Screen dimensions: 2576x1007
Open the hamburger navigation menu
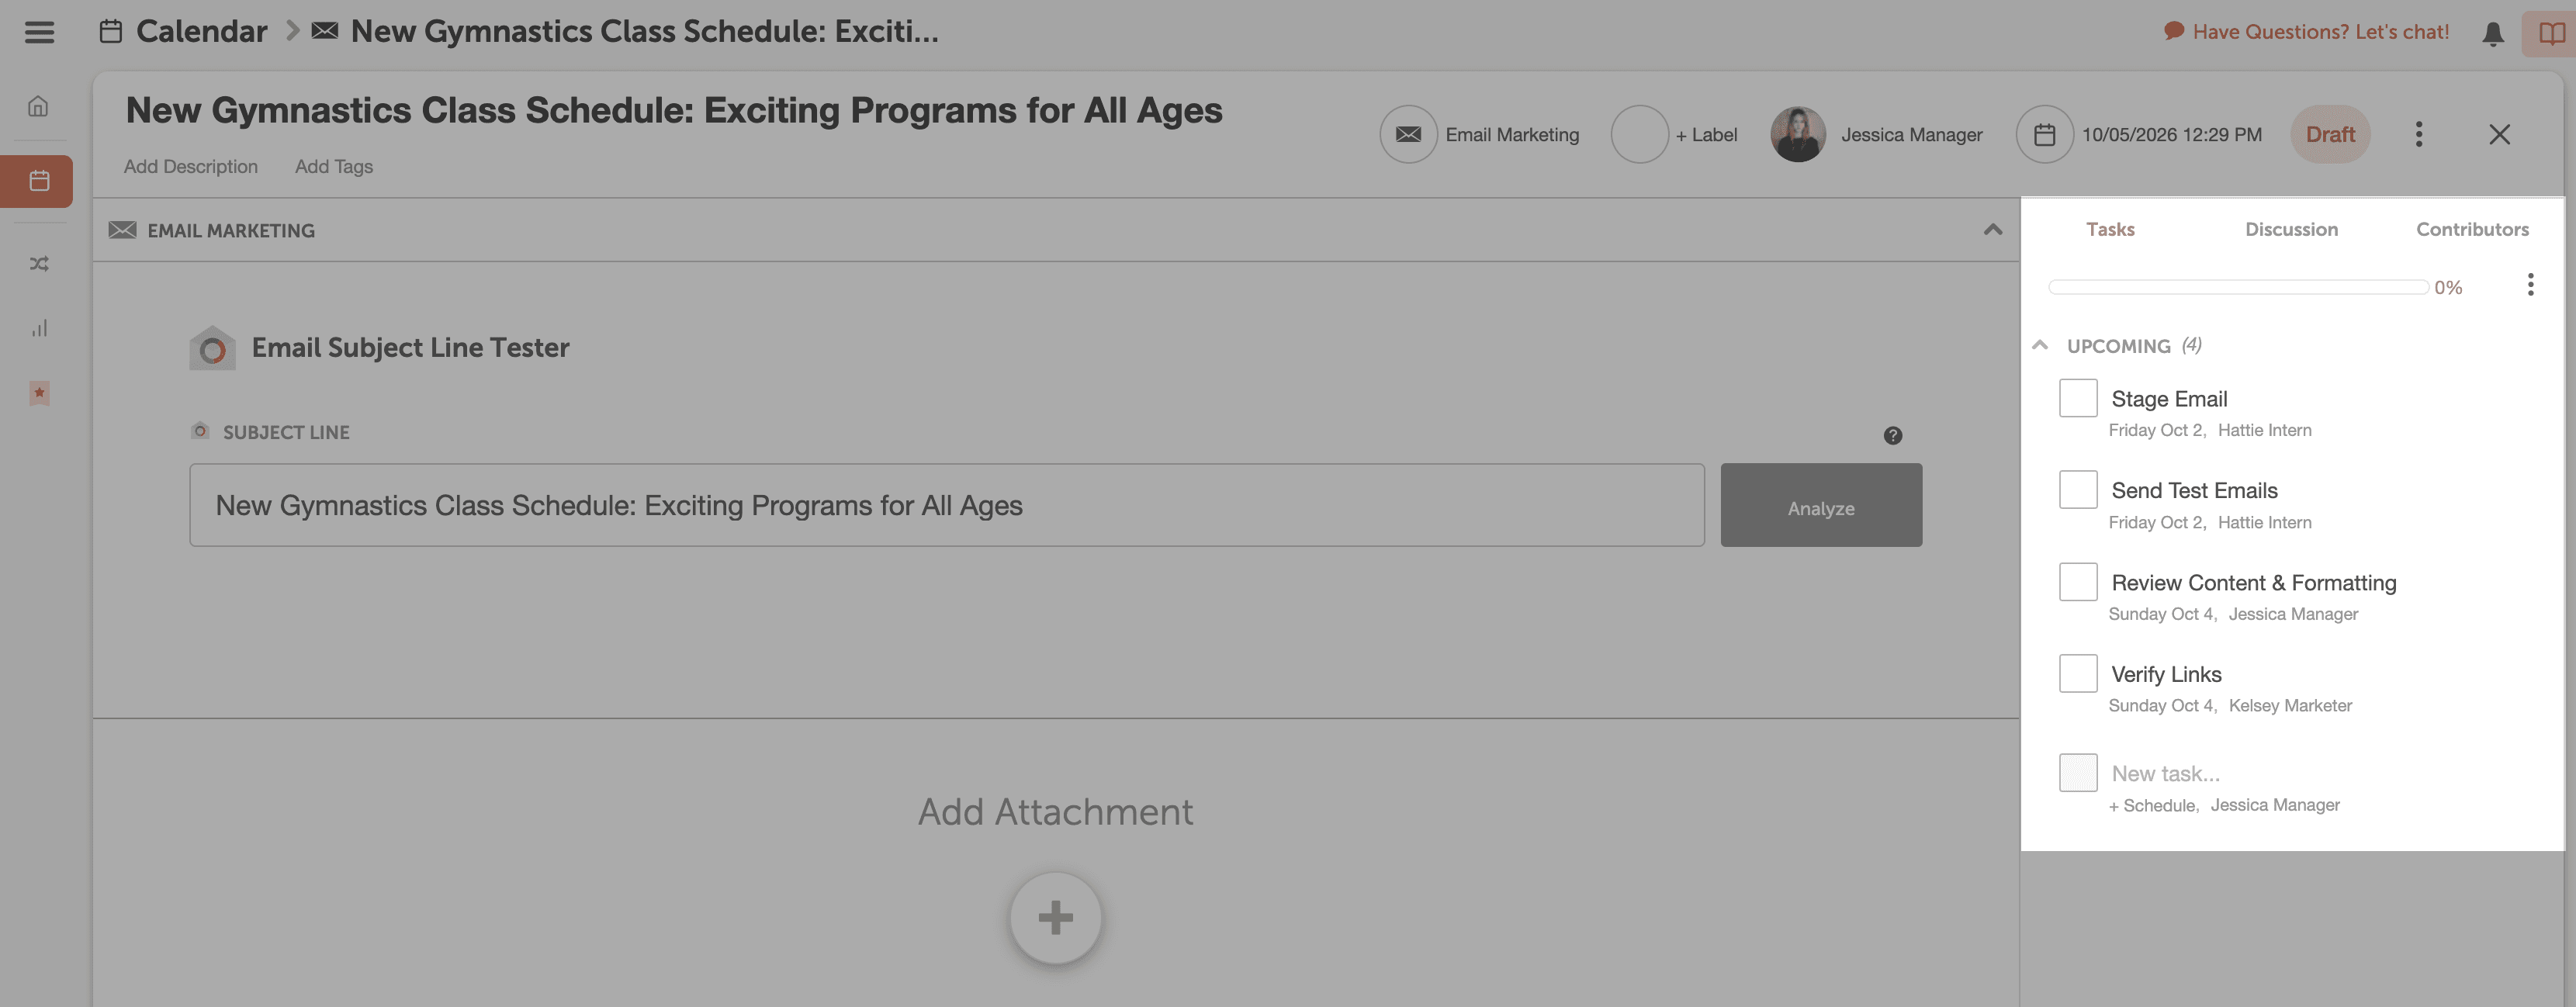point(39,32)
